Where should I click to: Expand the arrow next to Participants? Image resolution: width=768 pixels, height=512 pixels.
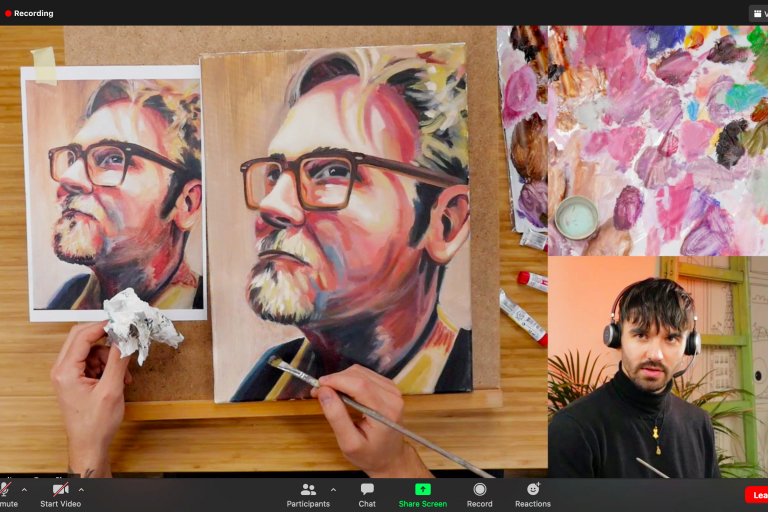pos(333,490)
